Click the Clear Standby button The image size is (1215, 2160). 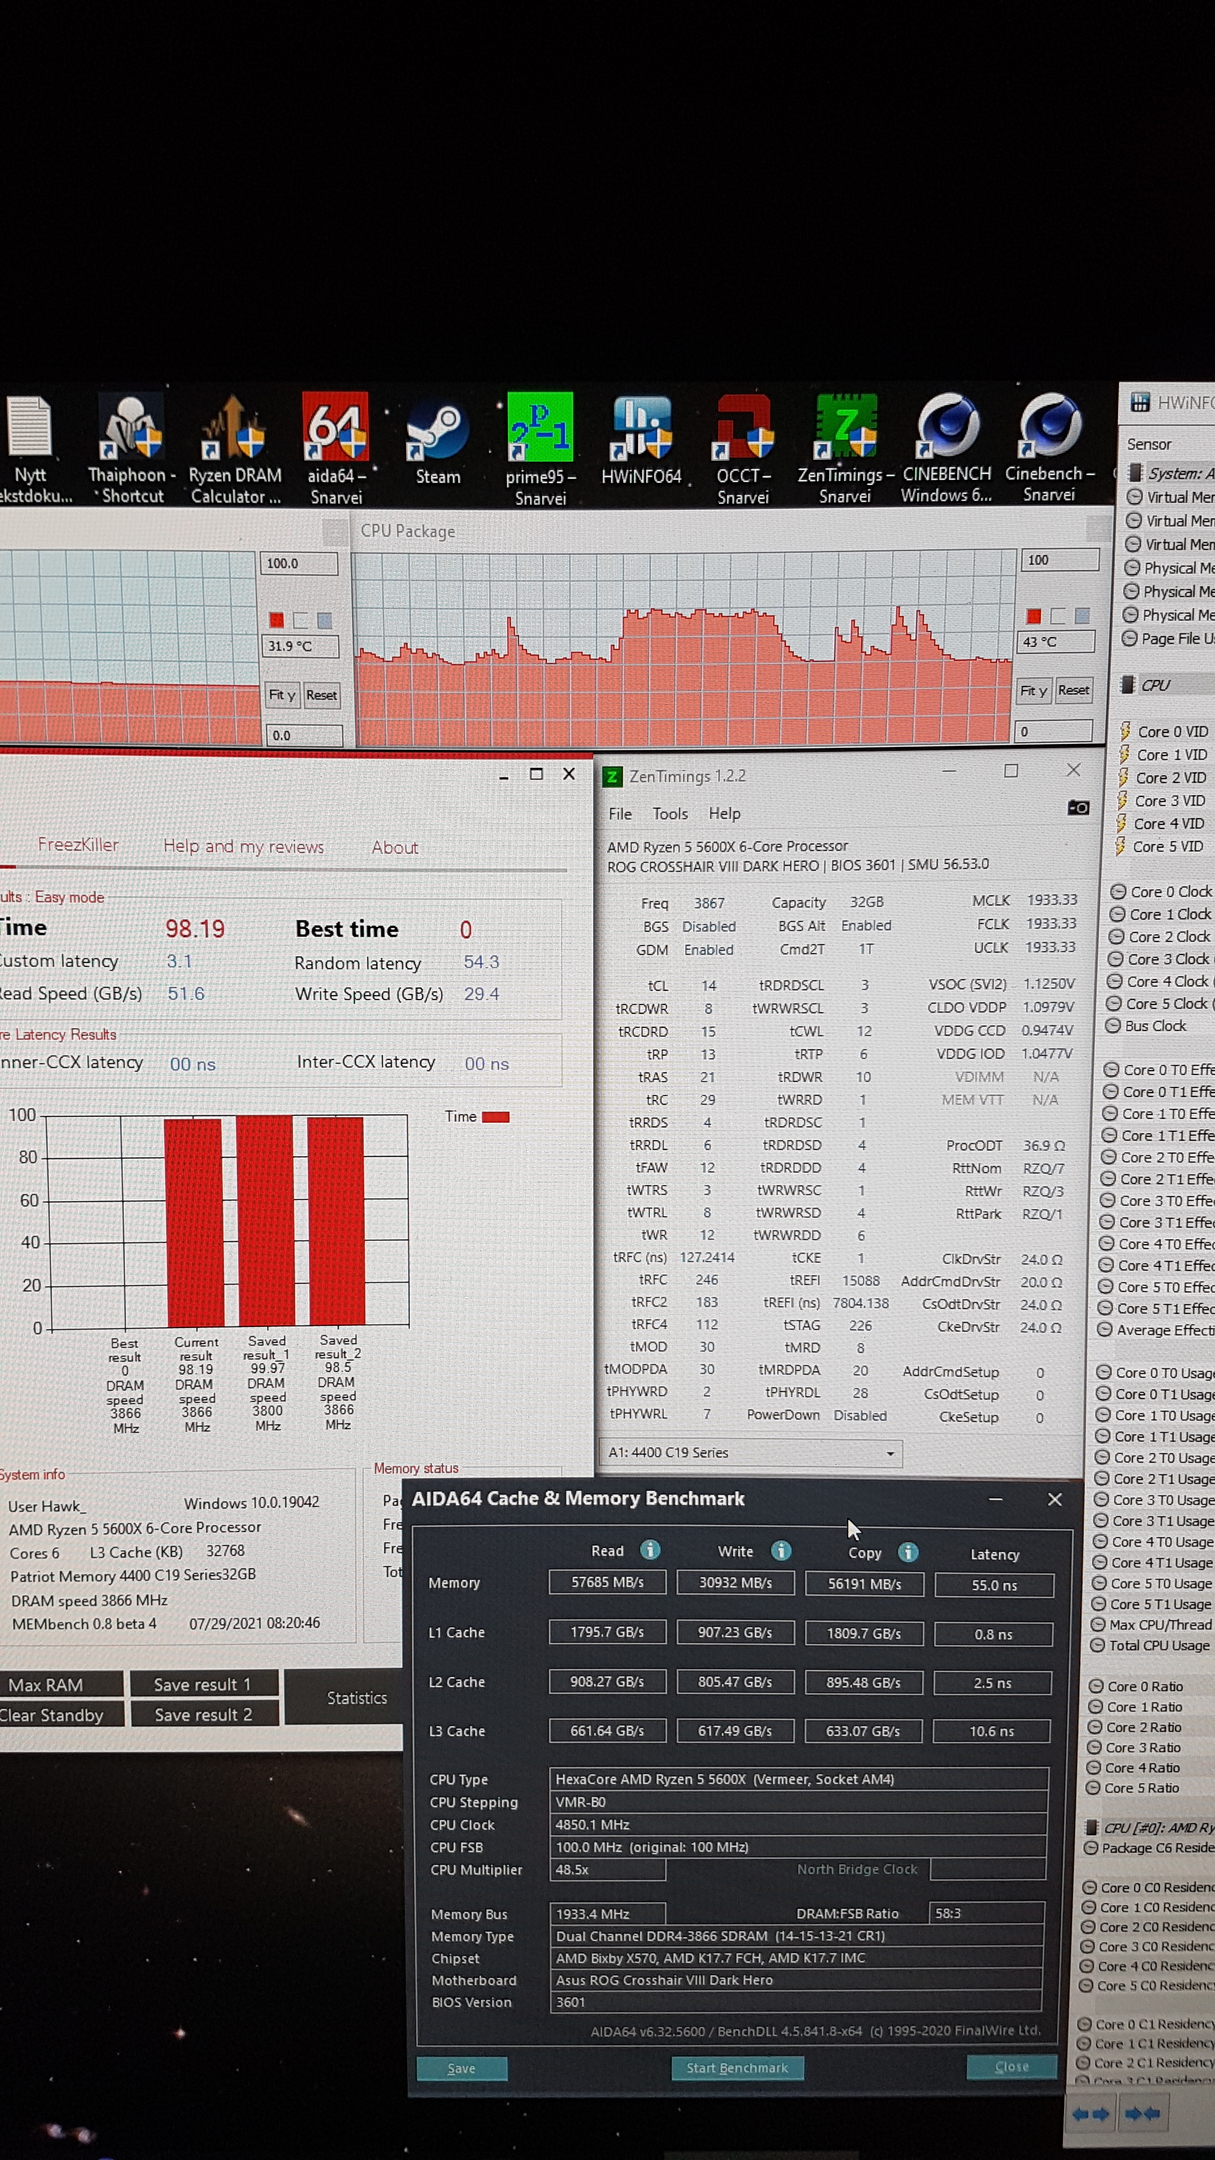coord(61,1715)
